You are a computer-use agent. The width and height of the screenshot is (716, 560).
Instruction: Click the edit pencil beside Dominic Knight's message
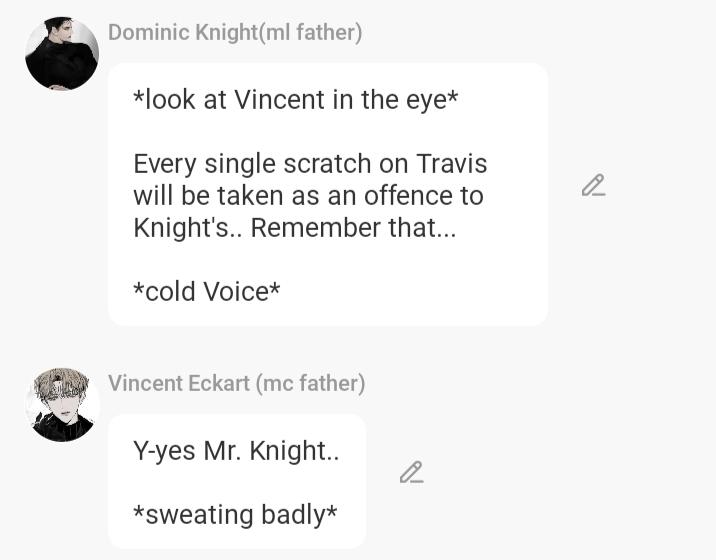pyautogui.click(x=593, y=186)
